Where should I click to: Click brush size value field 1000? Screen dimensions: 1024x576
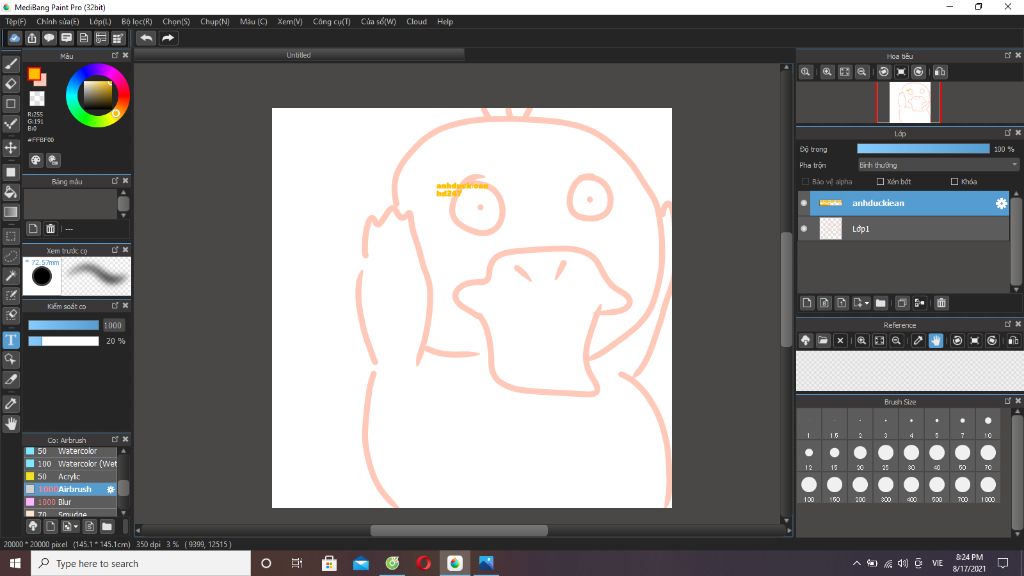click(x=113, y=325)
